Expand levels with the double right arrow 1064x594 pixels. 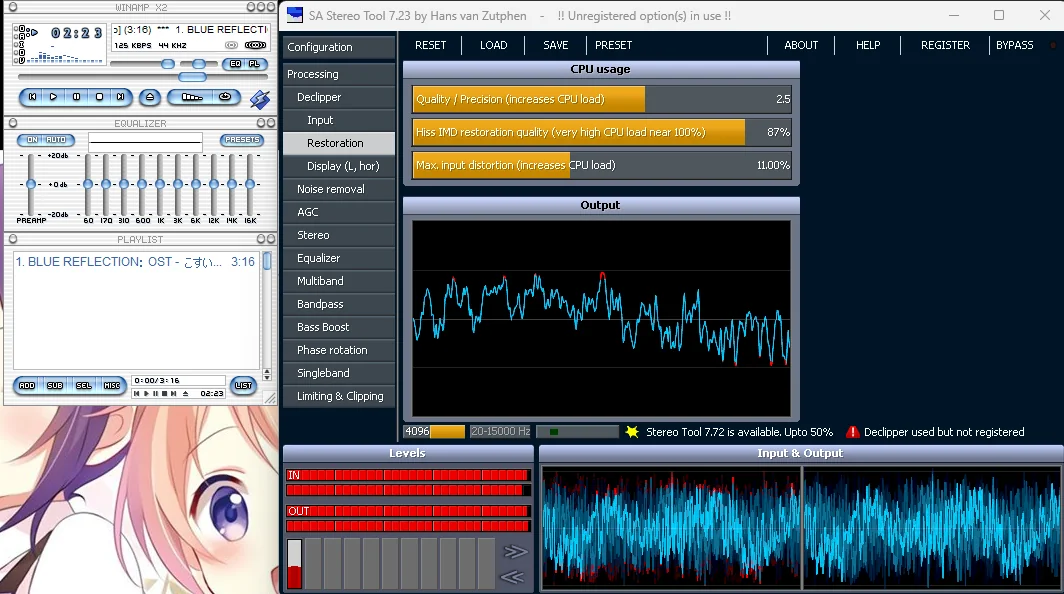click(x=514, y=551)
